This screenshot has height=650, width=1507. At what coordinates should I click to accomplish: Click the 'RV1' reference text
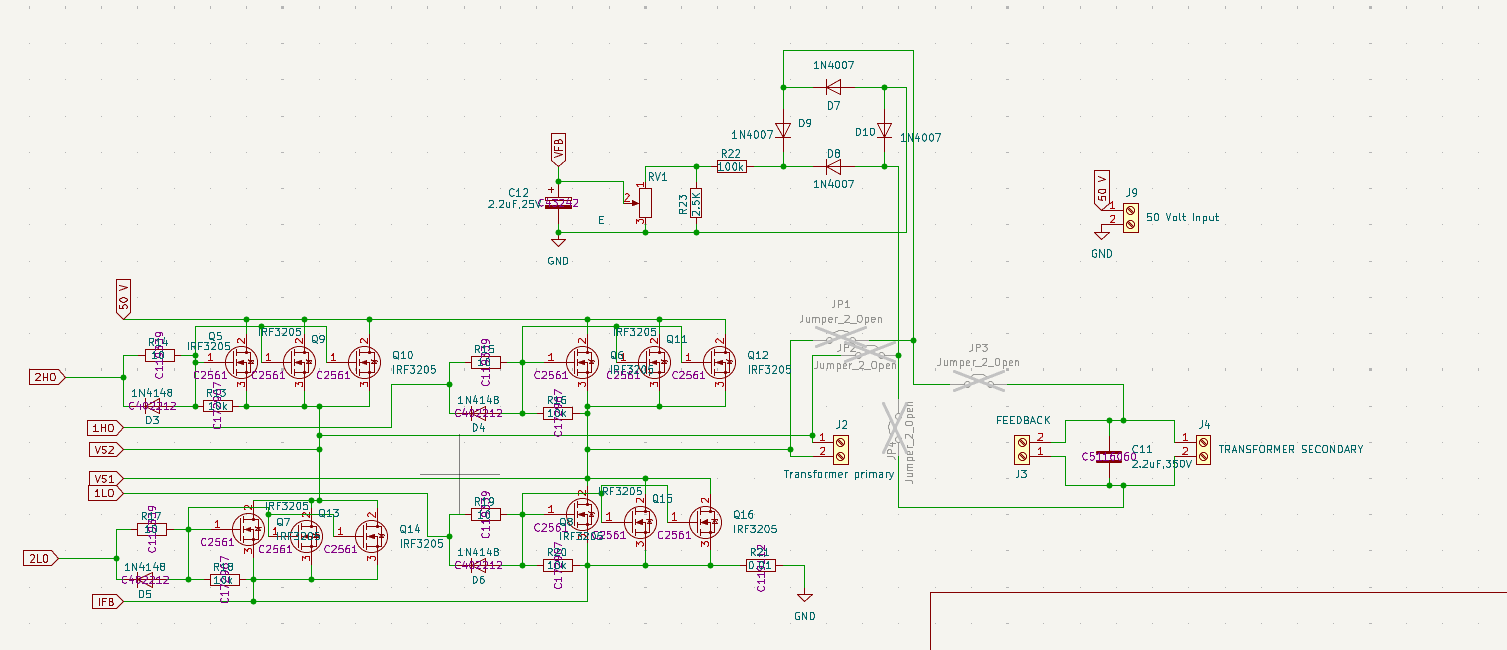coord(657,177)
